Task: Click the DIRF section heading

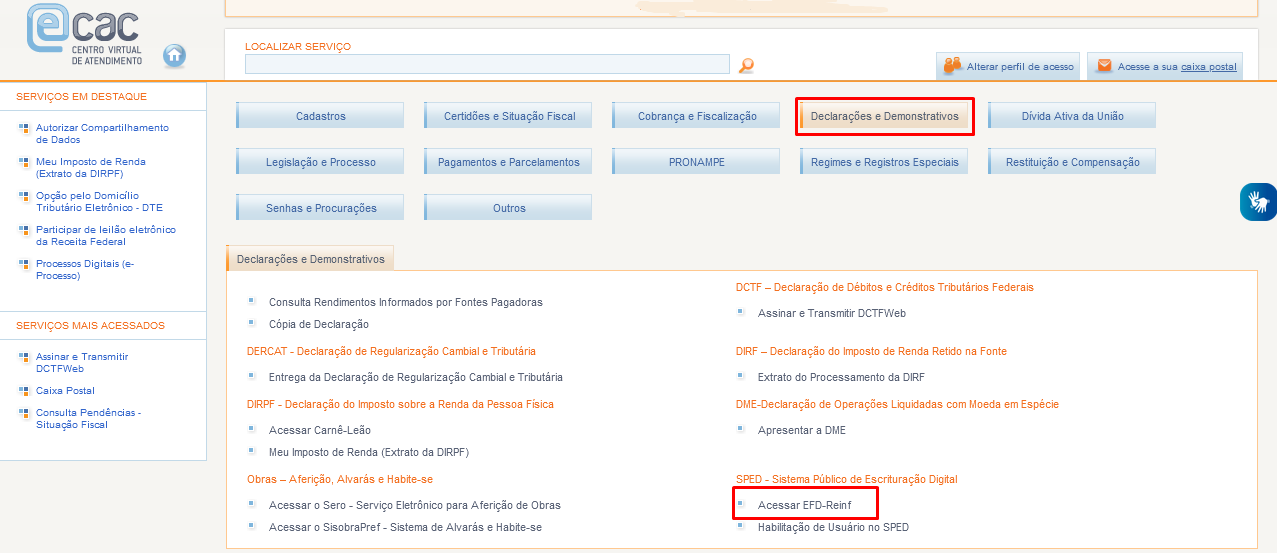Action: 871,351
